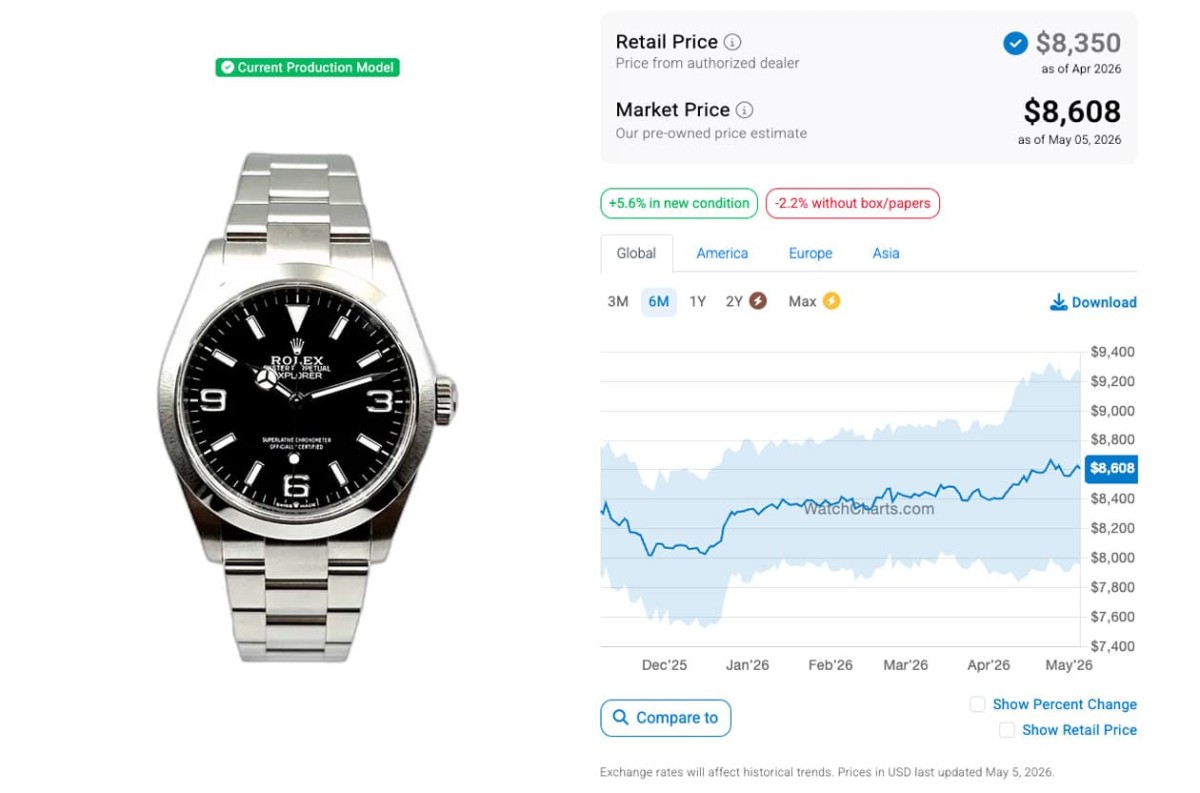Click the $8,608 price marker on chart

tap(1111, 468)
